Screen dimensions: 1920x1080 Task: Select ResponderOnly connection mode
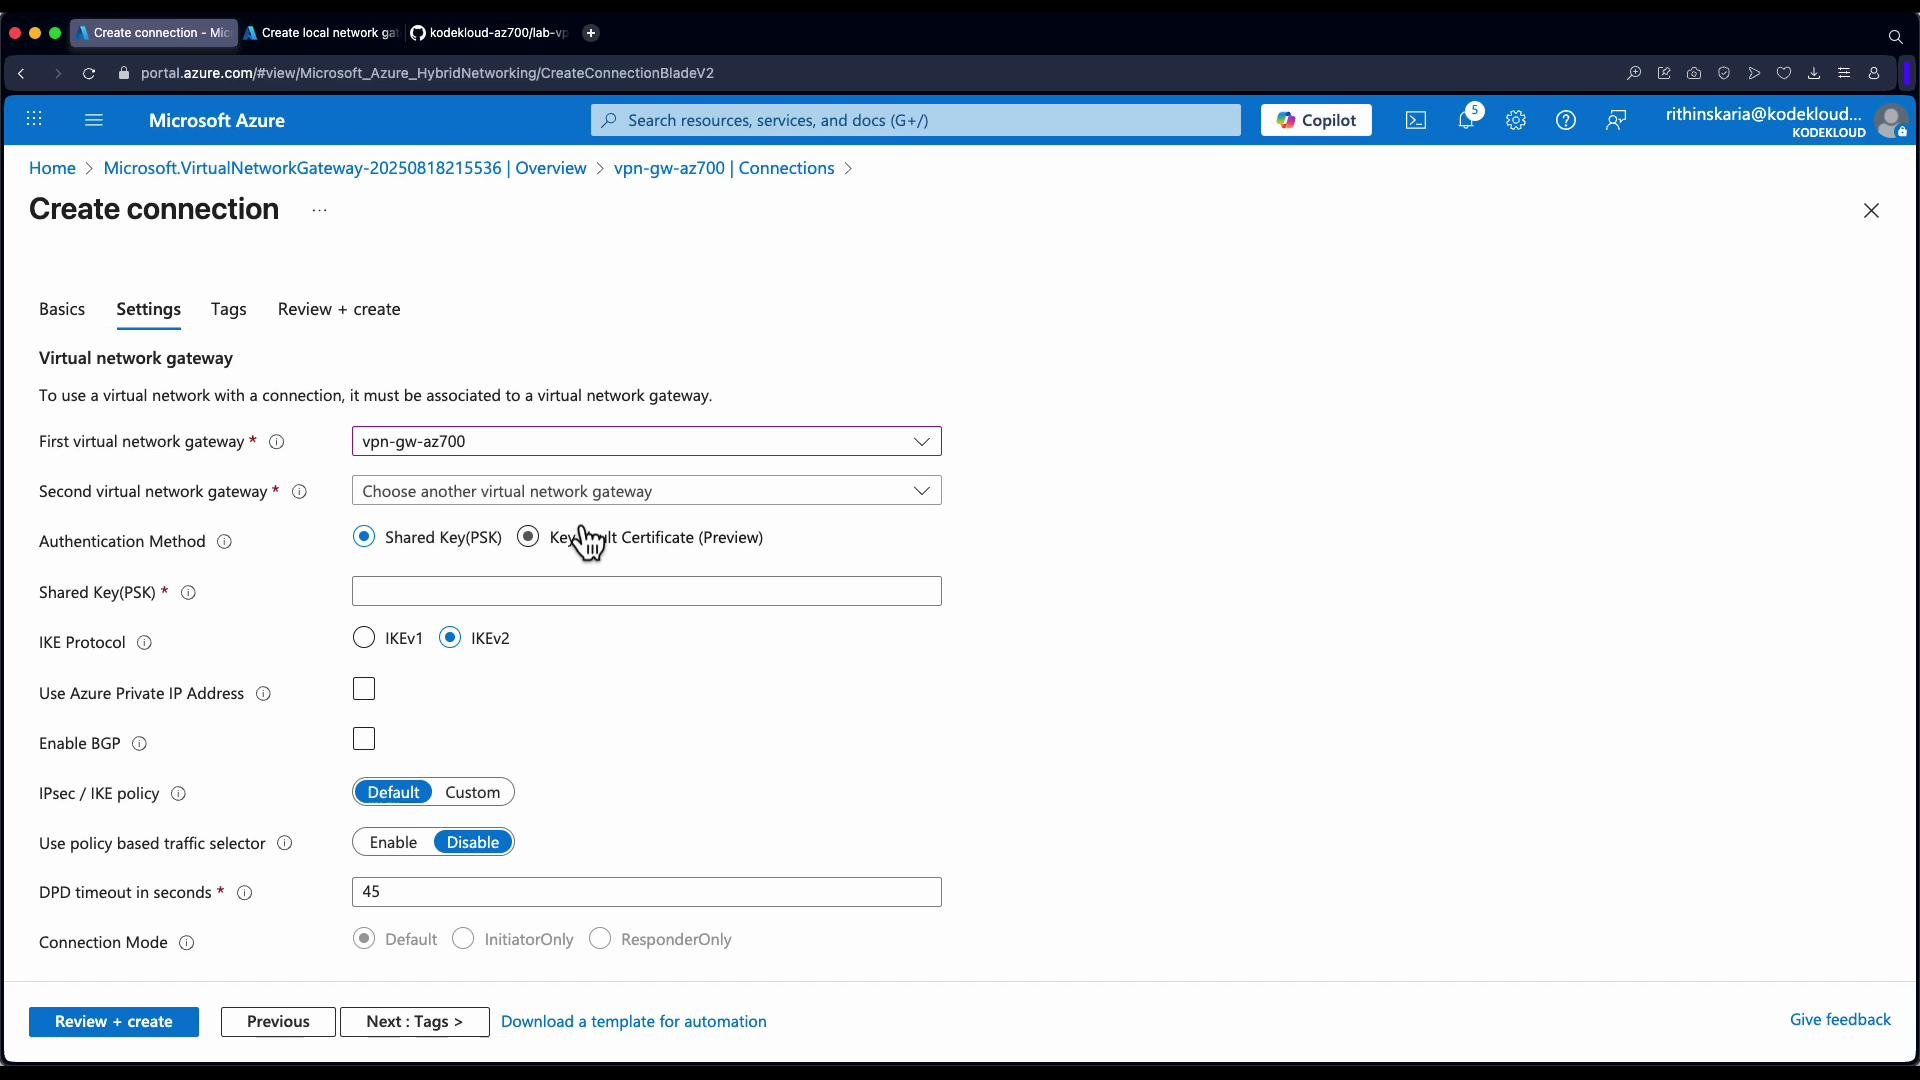pyautogui.click(x=600, y=939)
